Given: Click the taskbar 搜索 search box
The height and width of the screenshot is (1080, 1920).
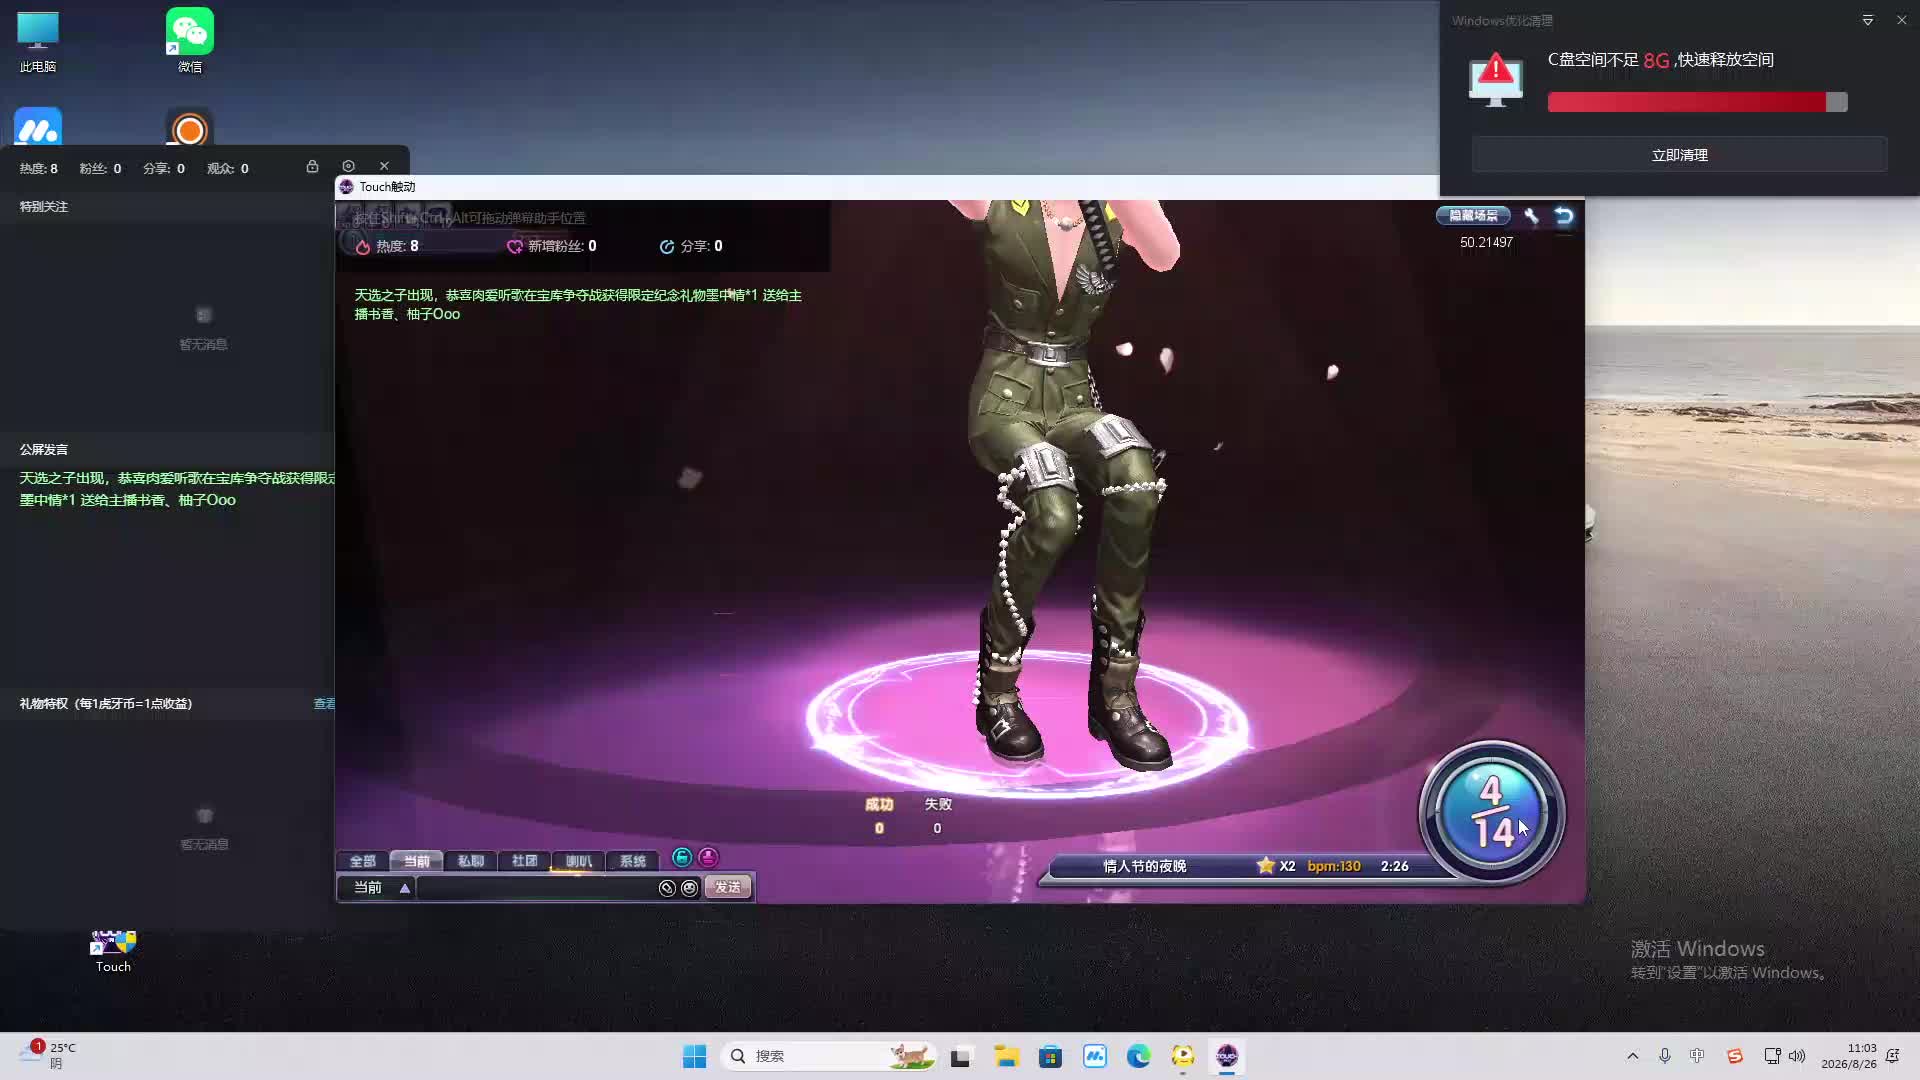Looking at the screenshot, I should click(x=828, y=1056).
